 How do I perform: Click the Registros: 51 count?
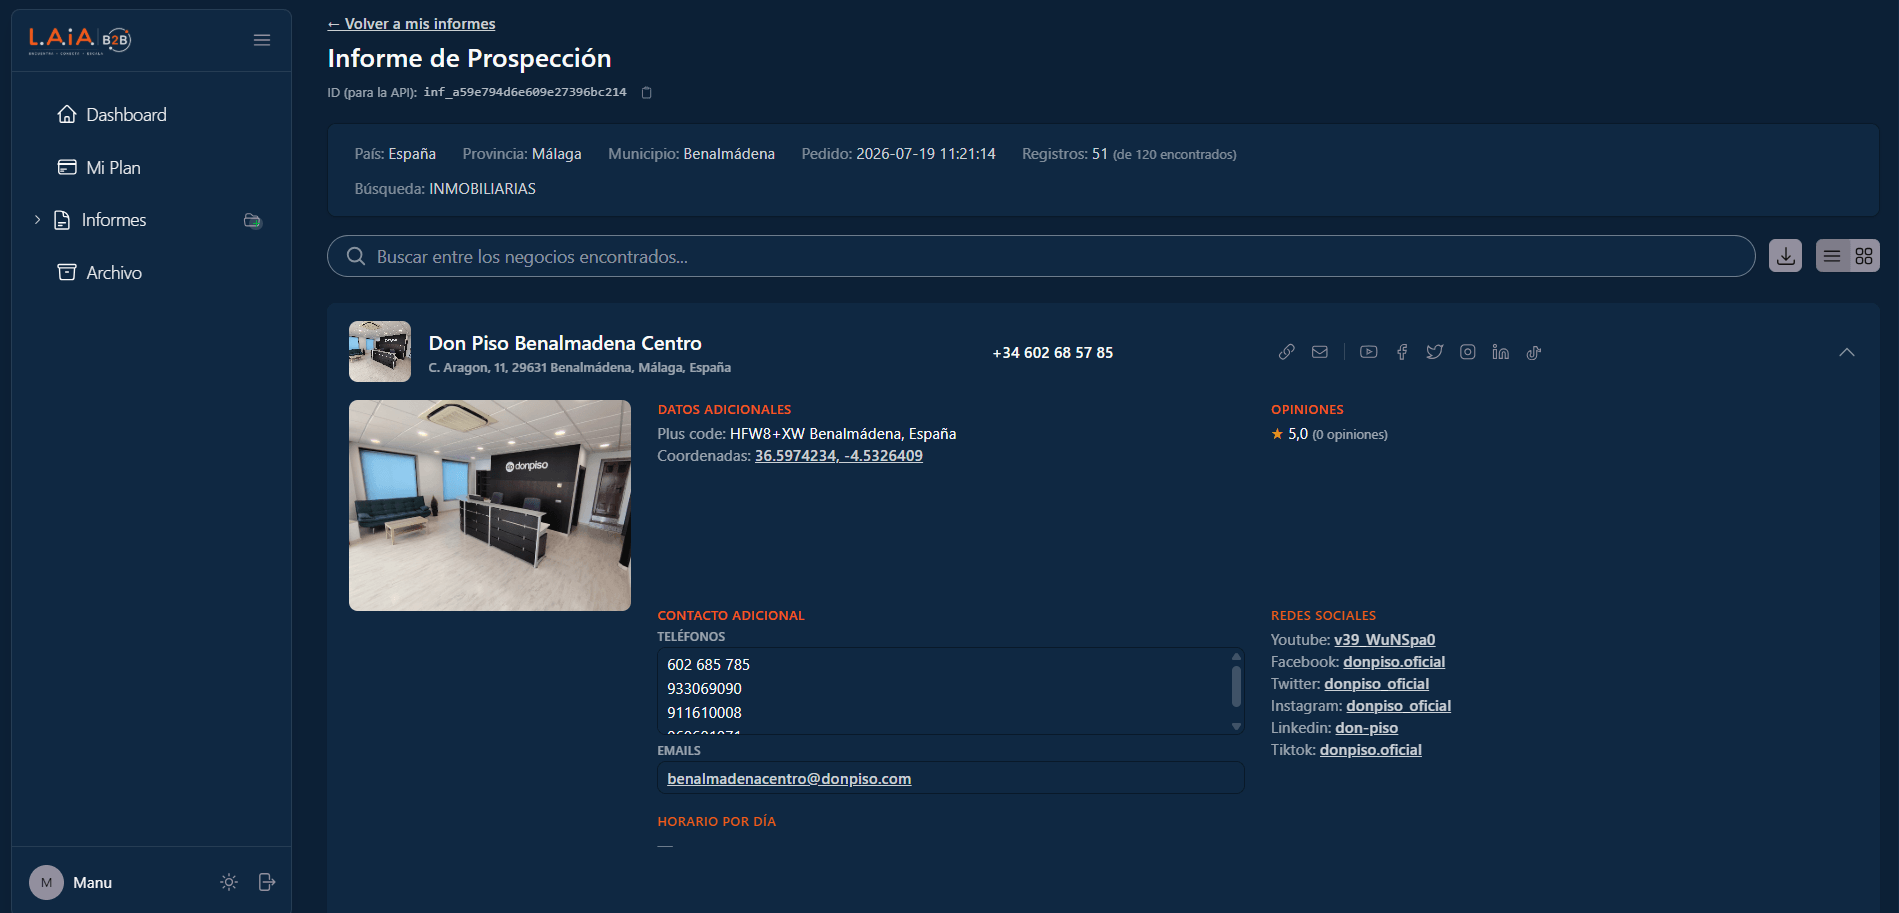1065,154
